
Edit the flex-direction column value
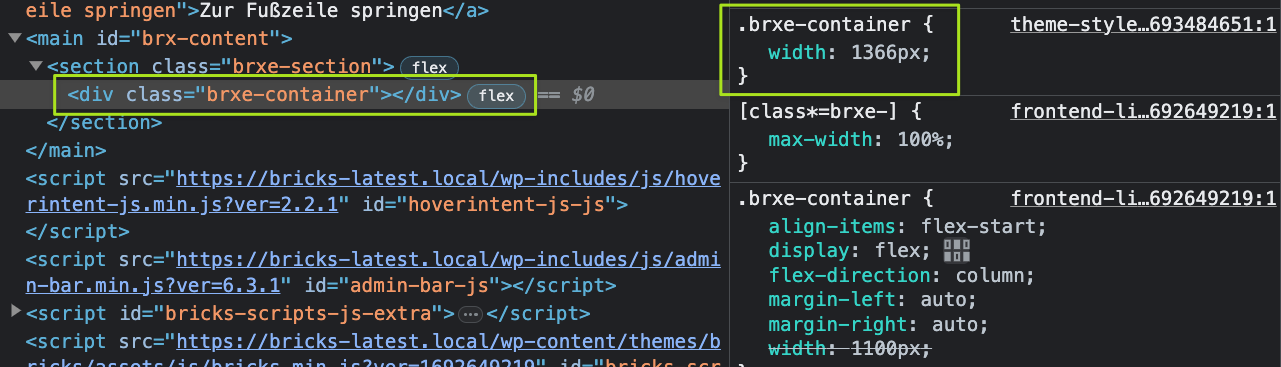click(x=989, y=276)
